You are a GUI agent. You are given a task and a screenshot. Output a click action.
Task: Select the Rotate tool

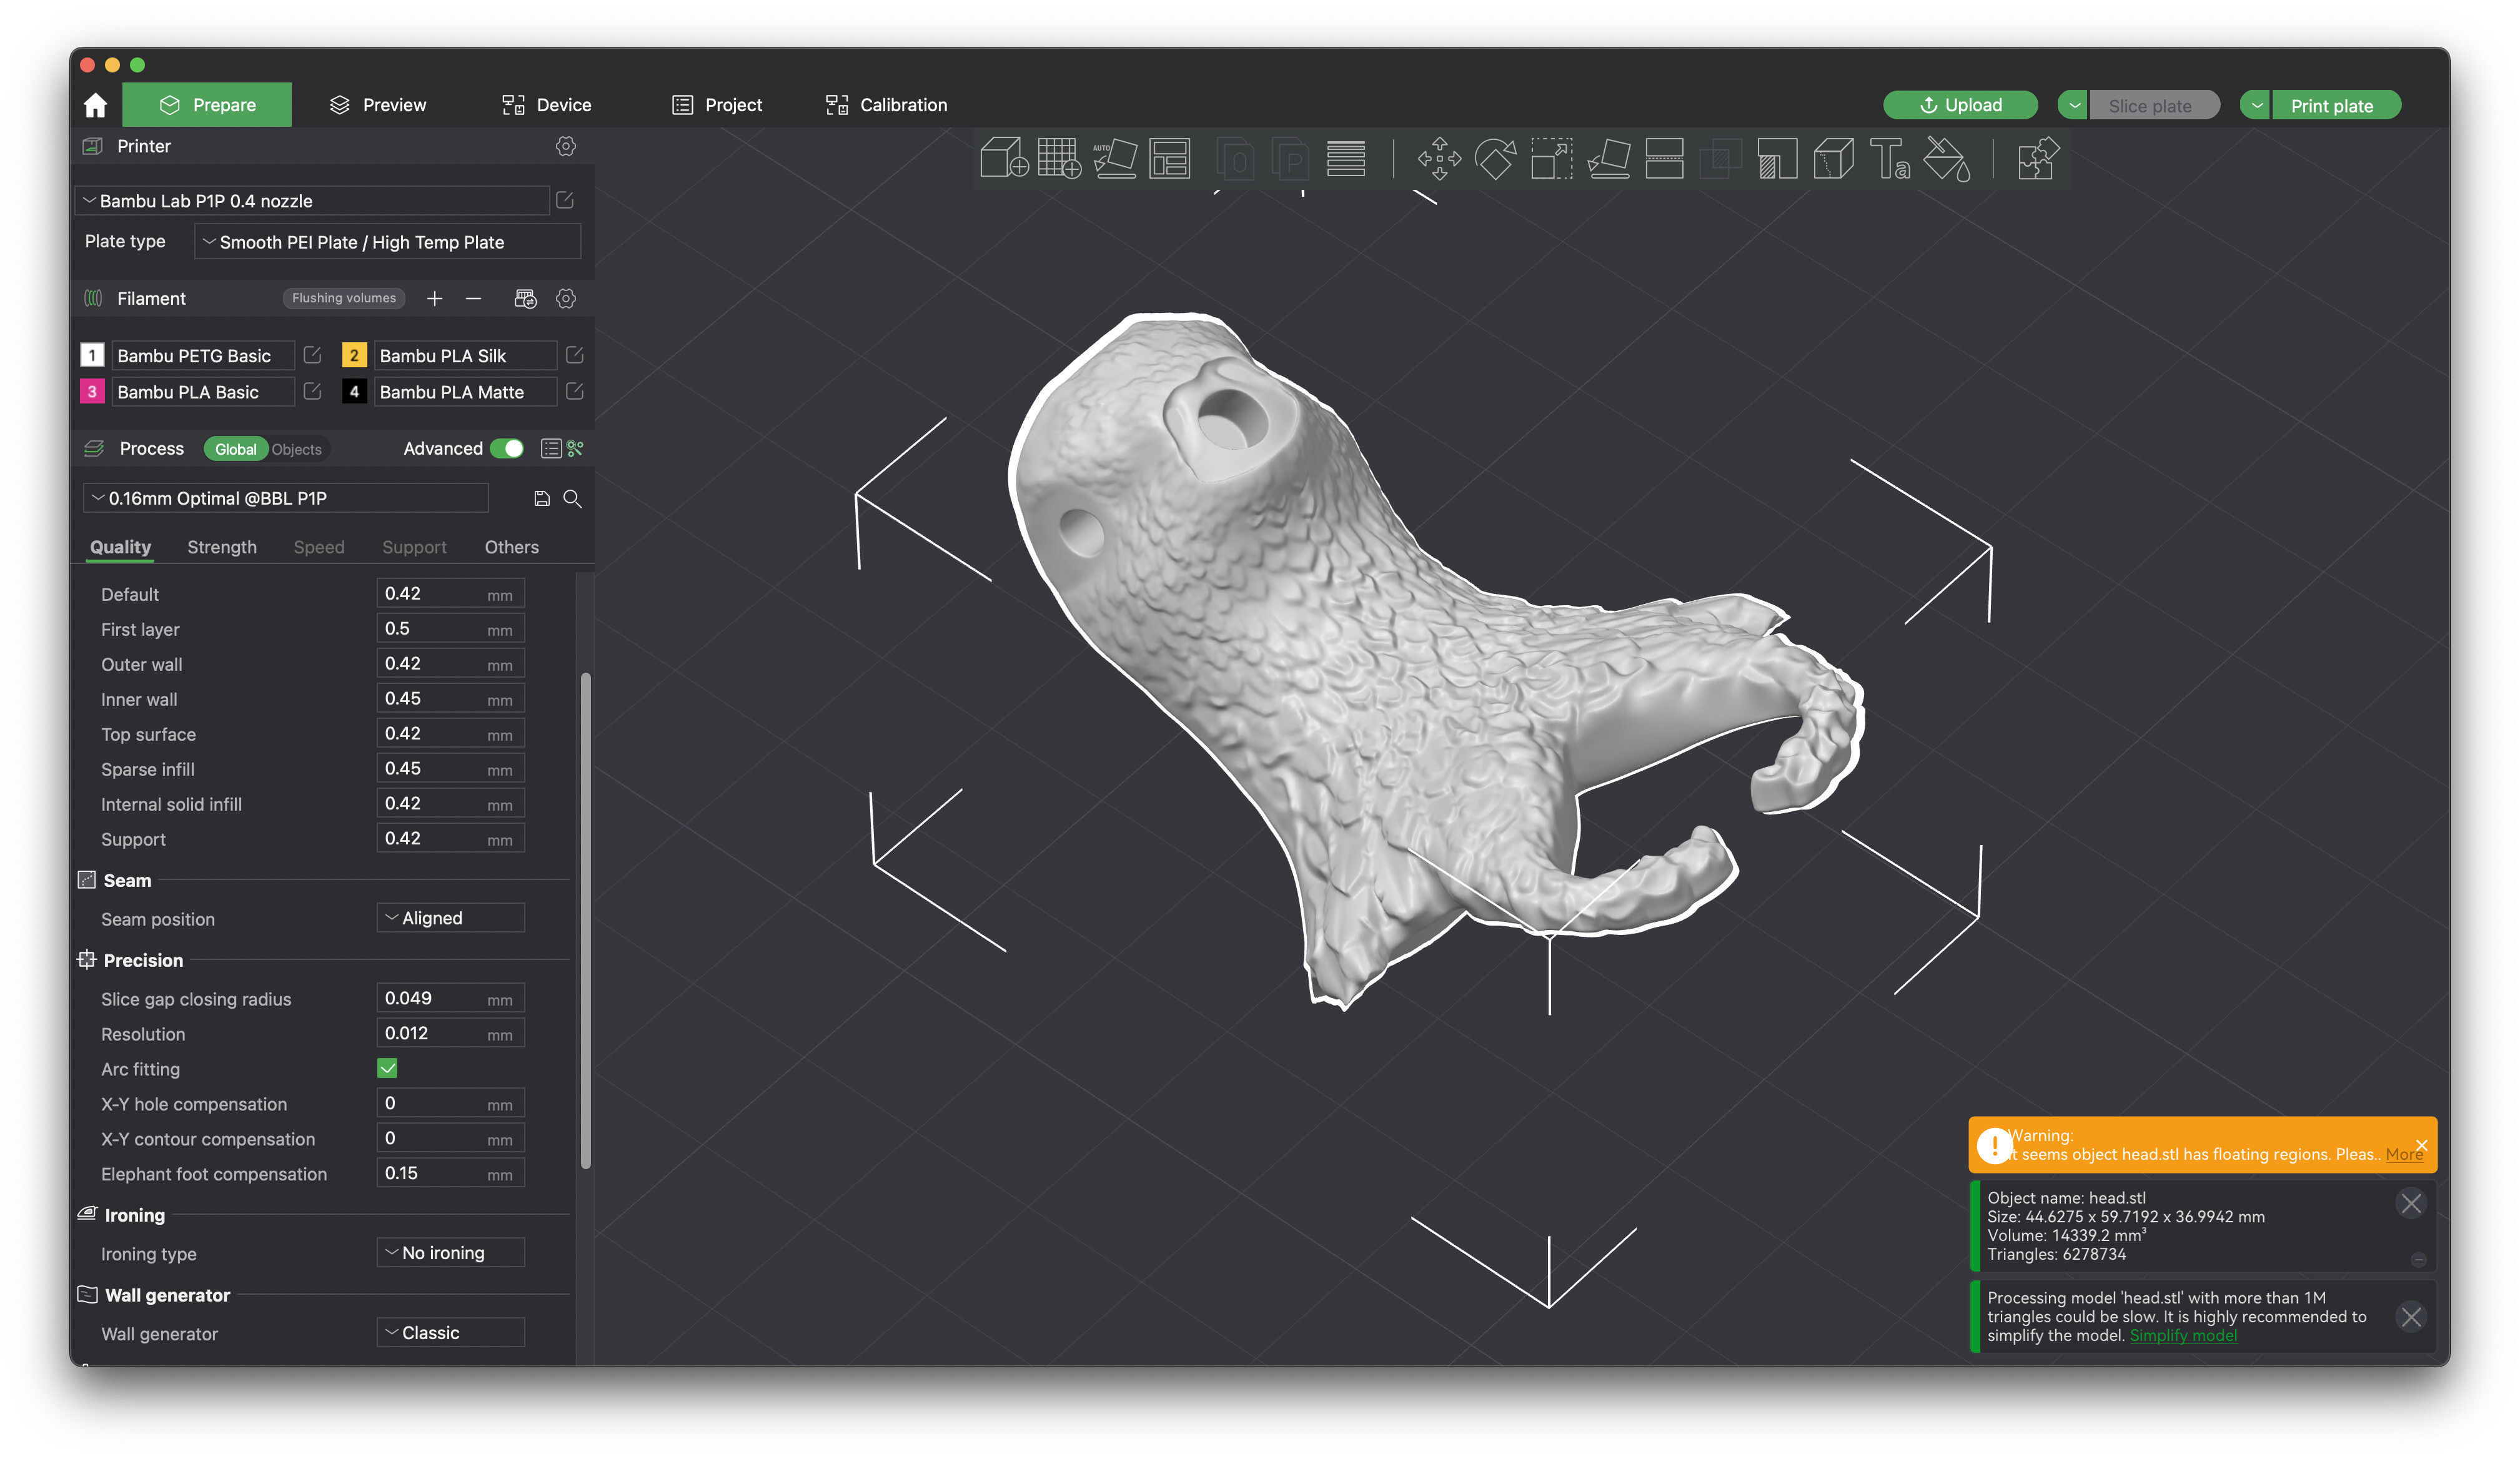point(1495,158)
